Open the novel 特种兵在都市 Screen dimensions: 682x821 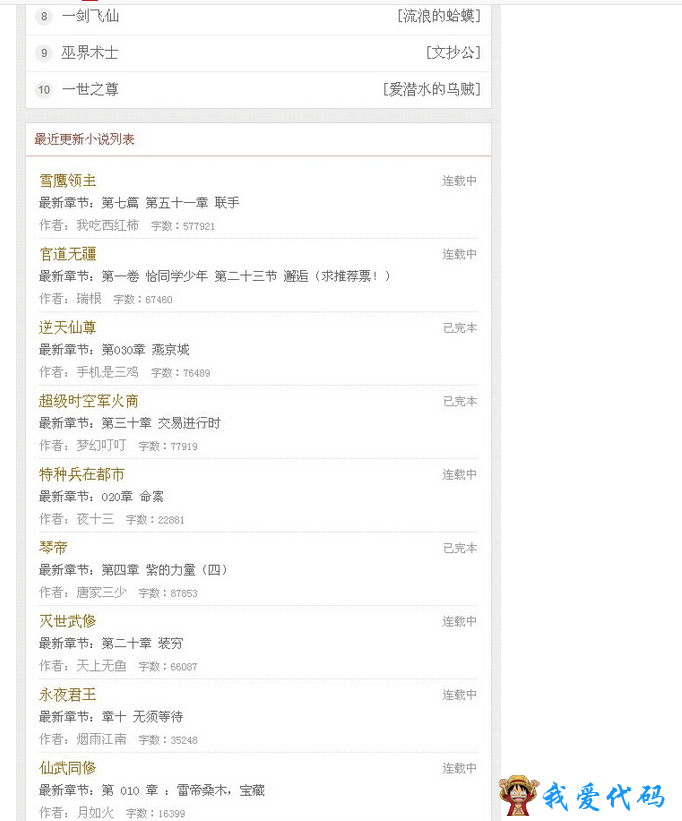coord(82,474)
